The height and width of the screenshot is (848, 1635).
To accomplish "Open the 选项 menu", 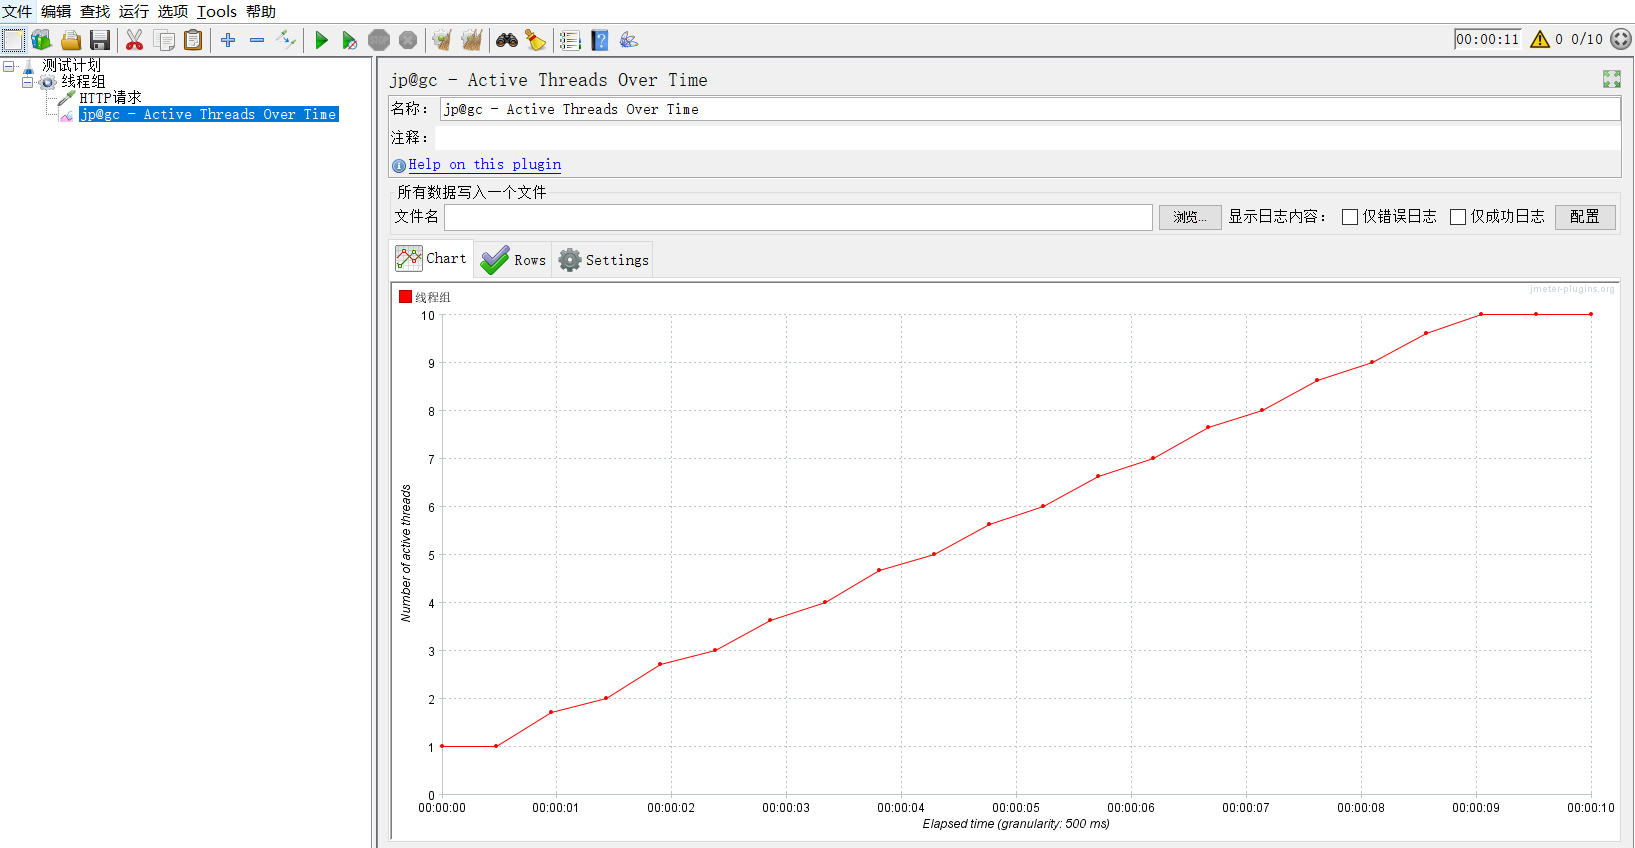I will [x=173, y=12].
